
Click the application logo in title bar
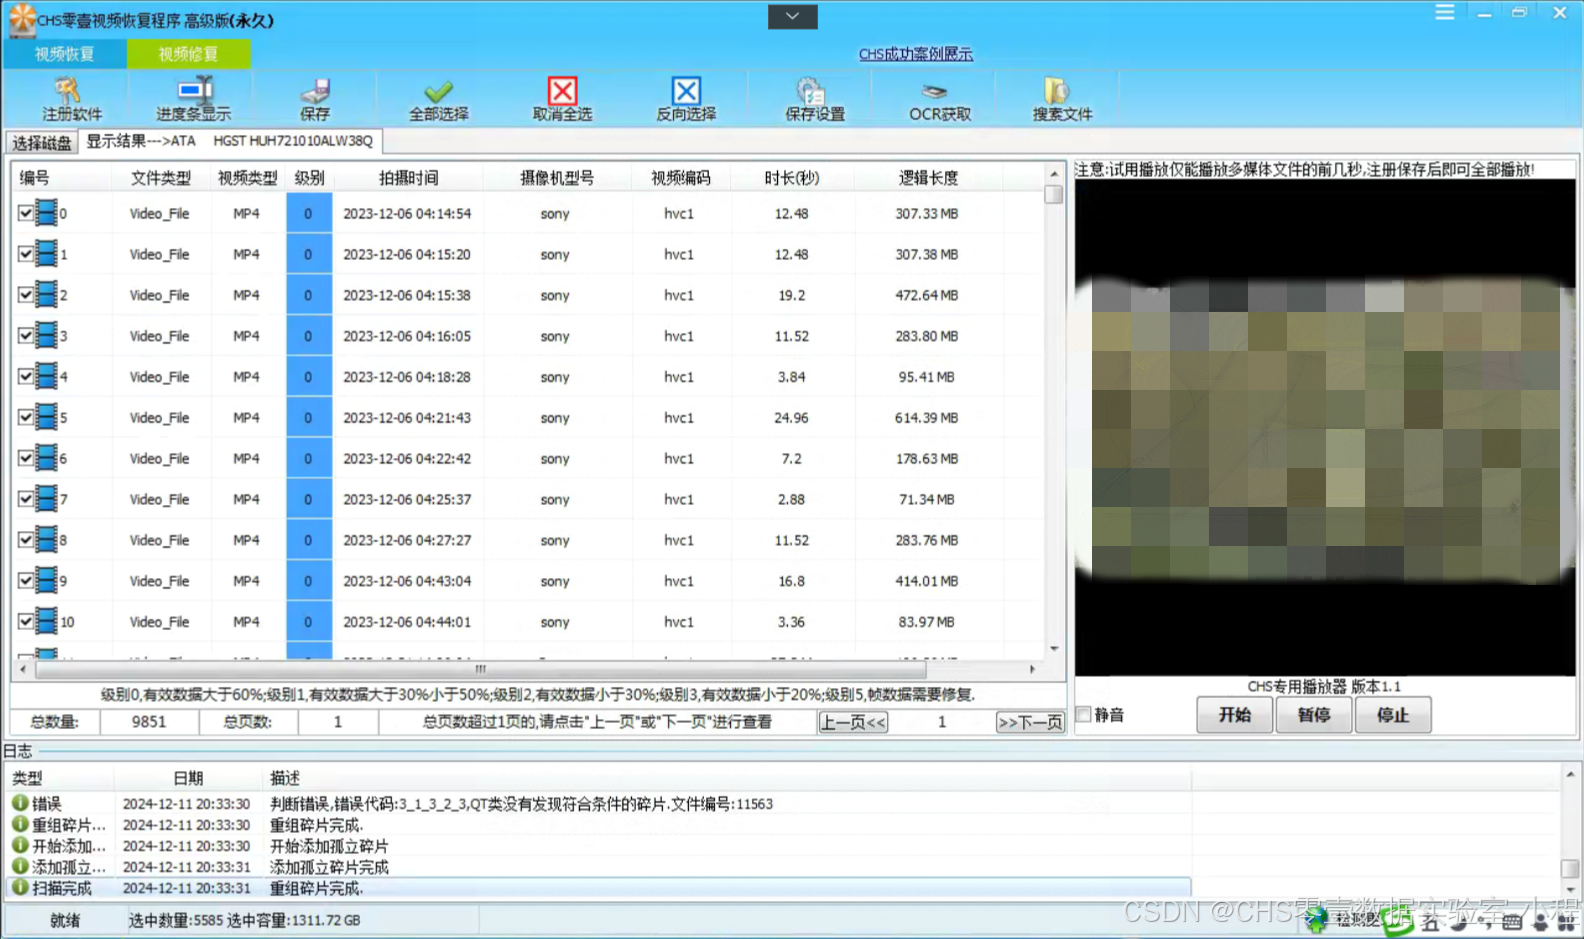click(x=21, y=19)
